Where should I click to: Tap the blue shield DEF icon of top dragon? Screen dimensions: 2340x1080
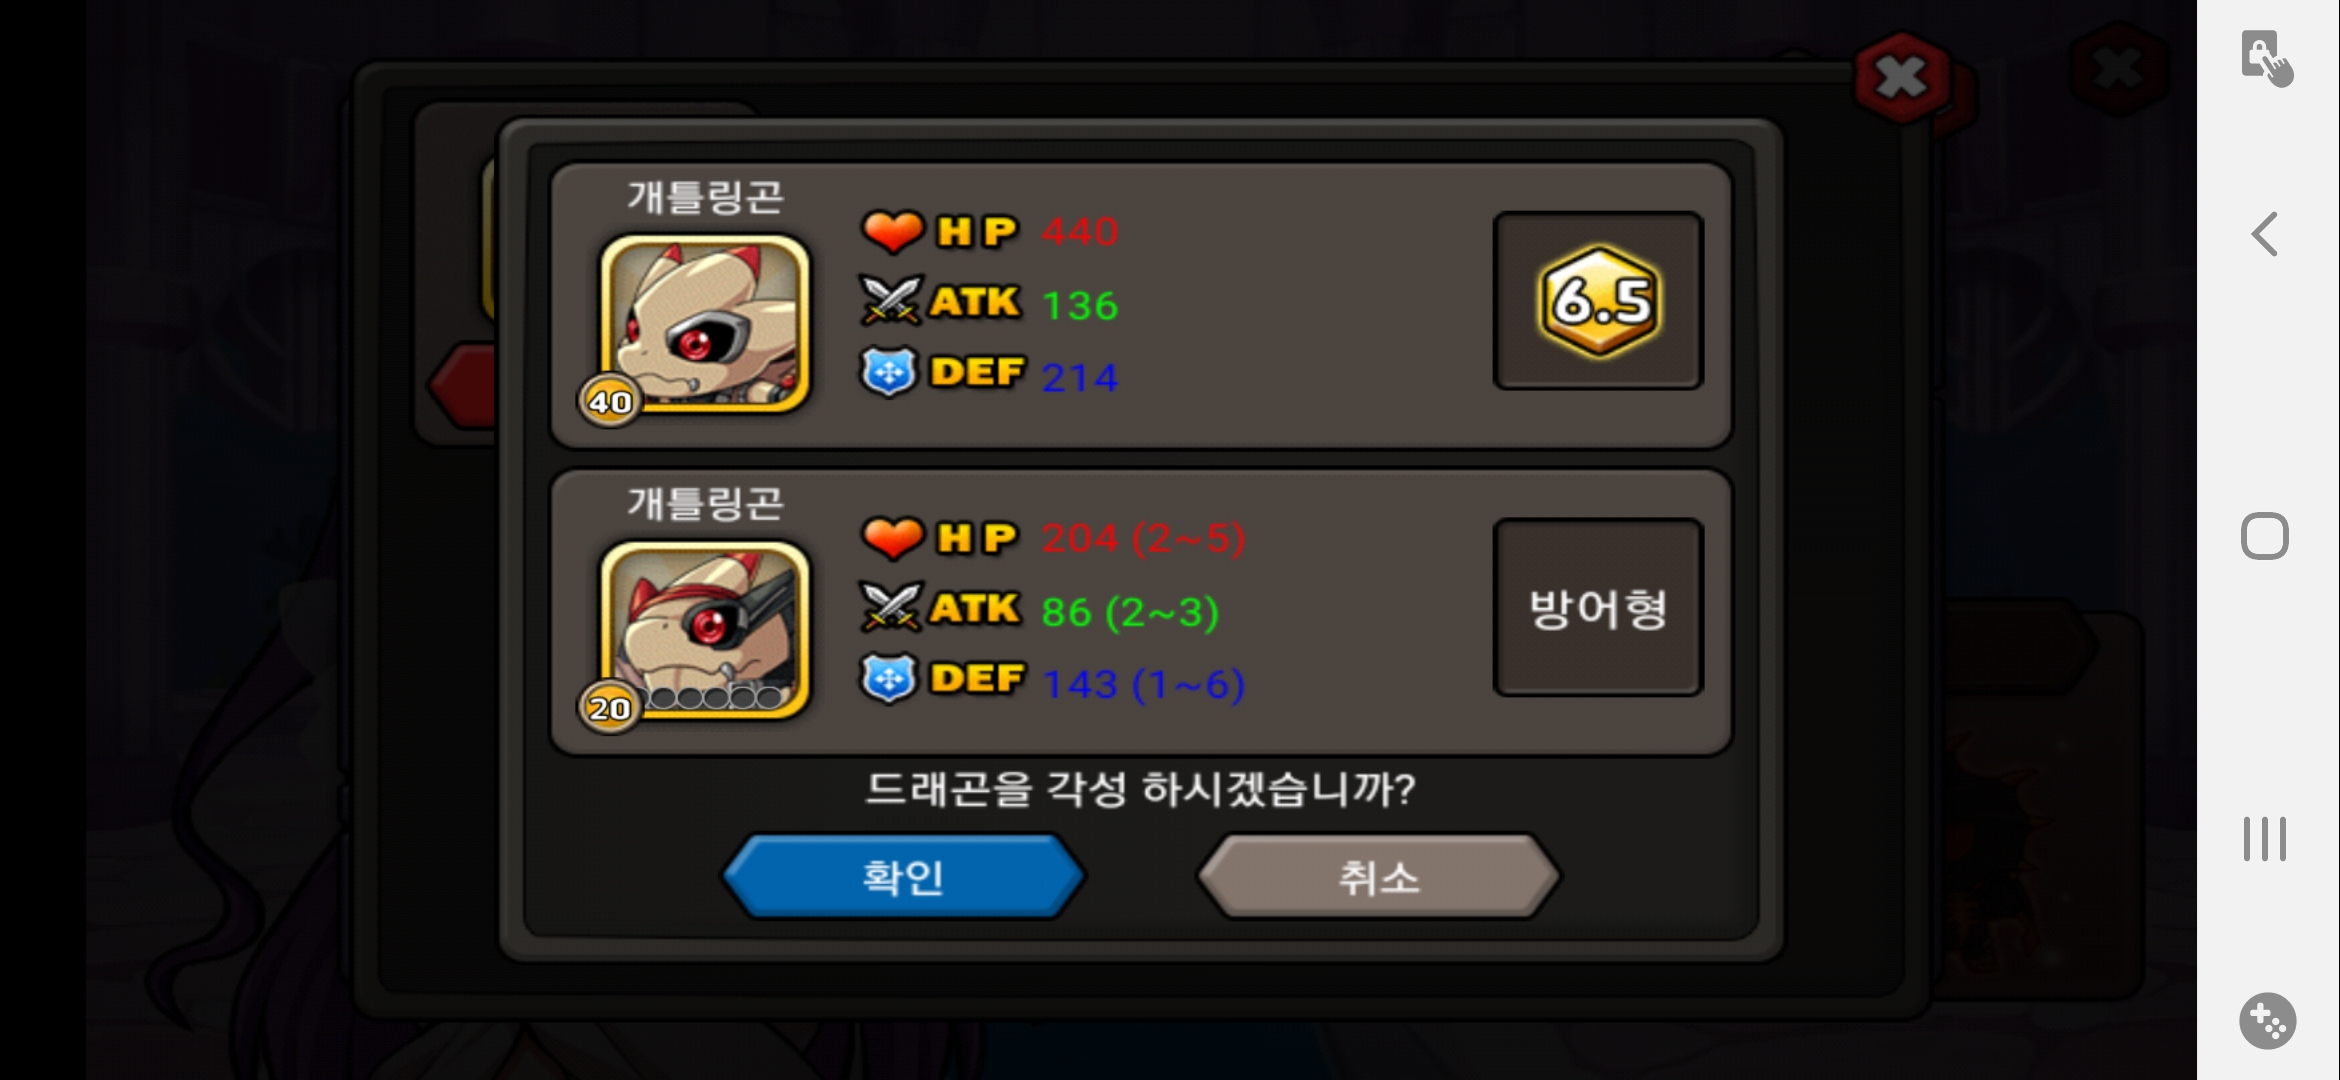[x=889, y=372]
